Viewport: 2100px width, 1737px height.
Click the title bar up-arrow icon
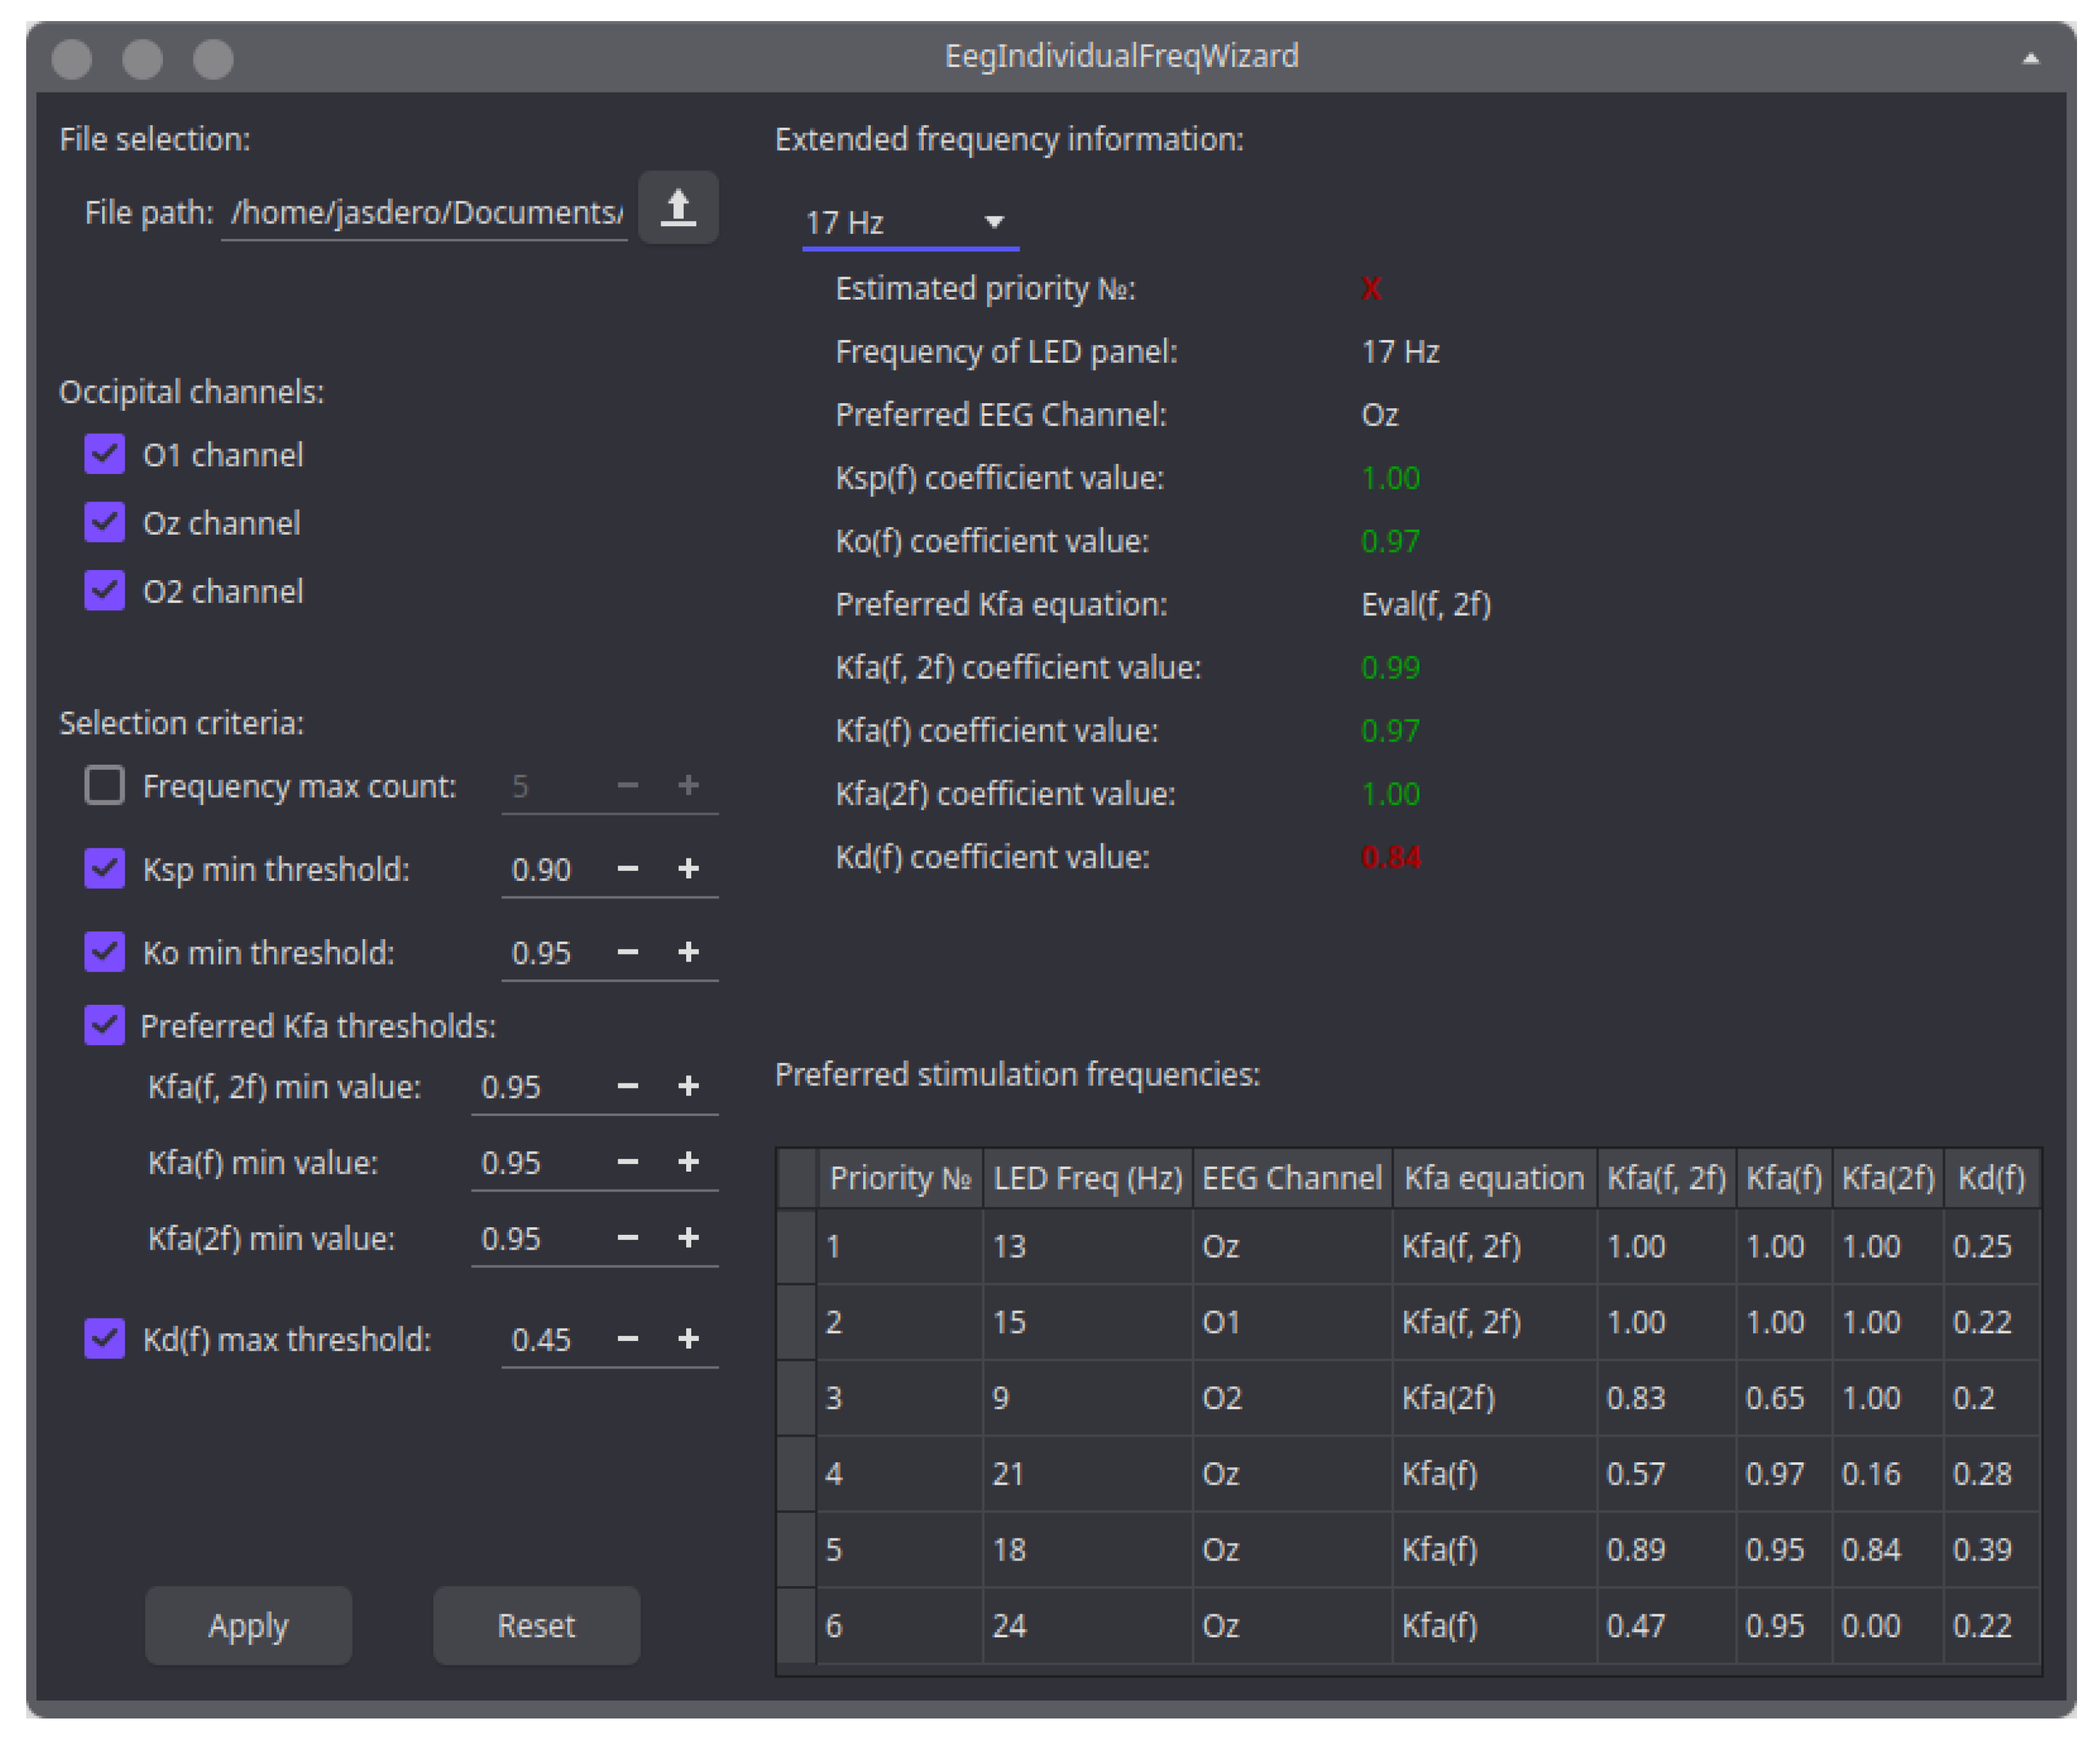(2030, 58)
